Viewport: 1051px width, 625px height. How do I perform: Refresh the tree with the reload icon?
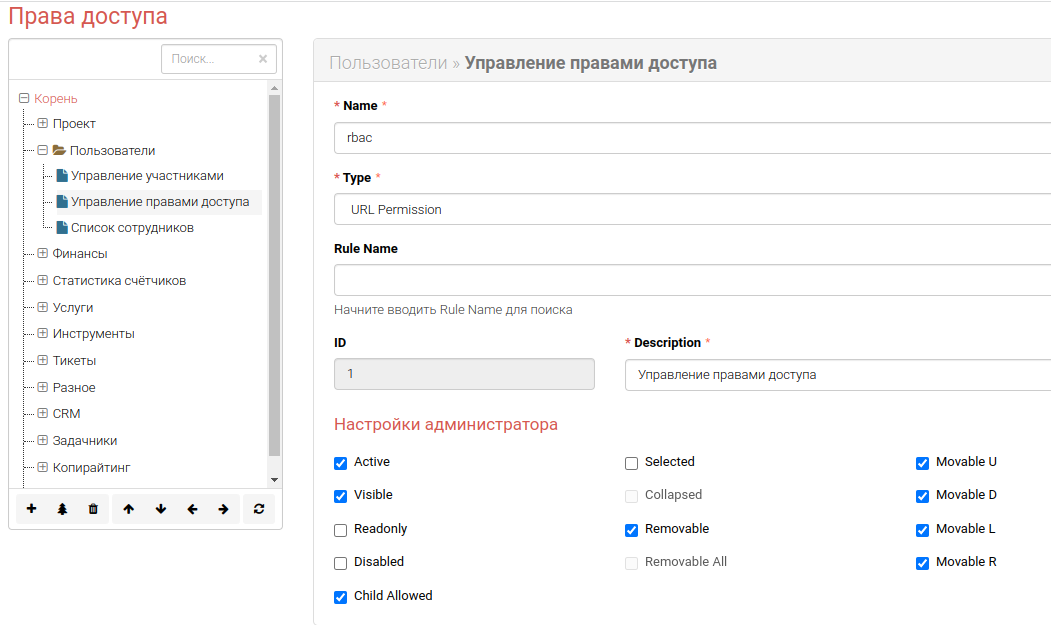(258, 509)
